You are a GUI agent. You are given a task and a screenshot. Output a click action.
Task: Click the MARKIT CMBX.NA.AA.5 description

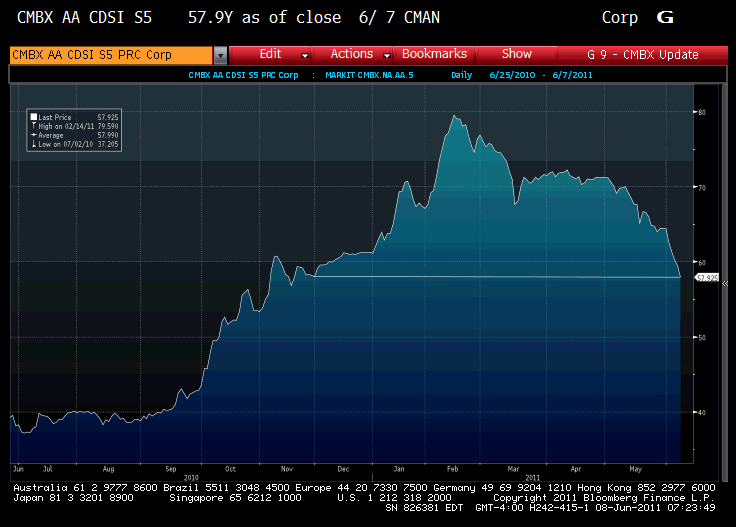pyautogui.click(x=369, y=75)
